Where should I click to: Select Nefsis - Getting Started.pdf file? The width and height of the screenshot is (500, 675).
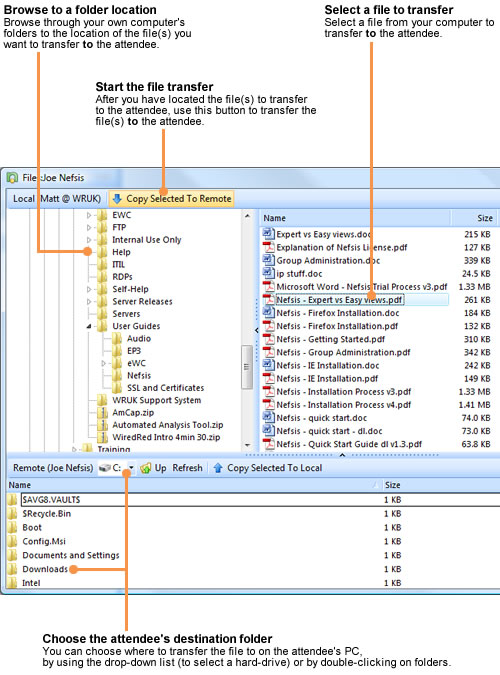pyautogui.click(x=330, y=339)
